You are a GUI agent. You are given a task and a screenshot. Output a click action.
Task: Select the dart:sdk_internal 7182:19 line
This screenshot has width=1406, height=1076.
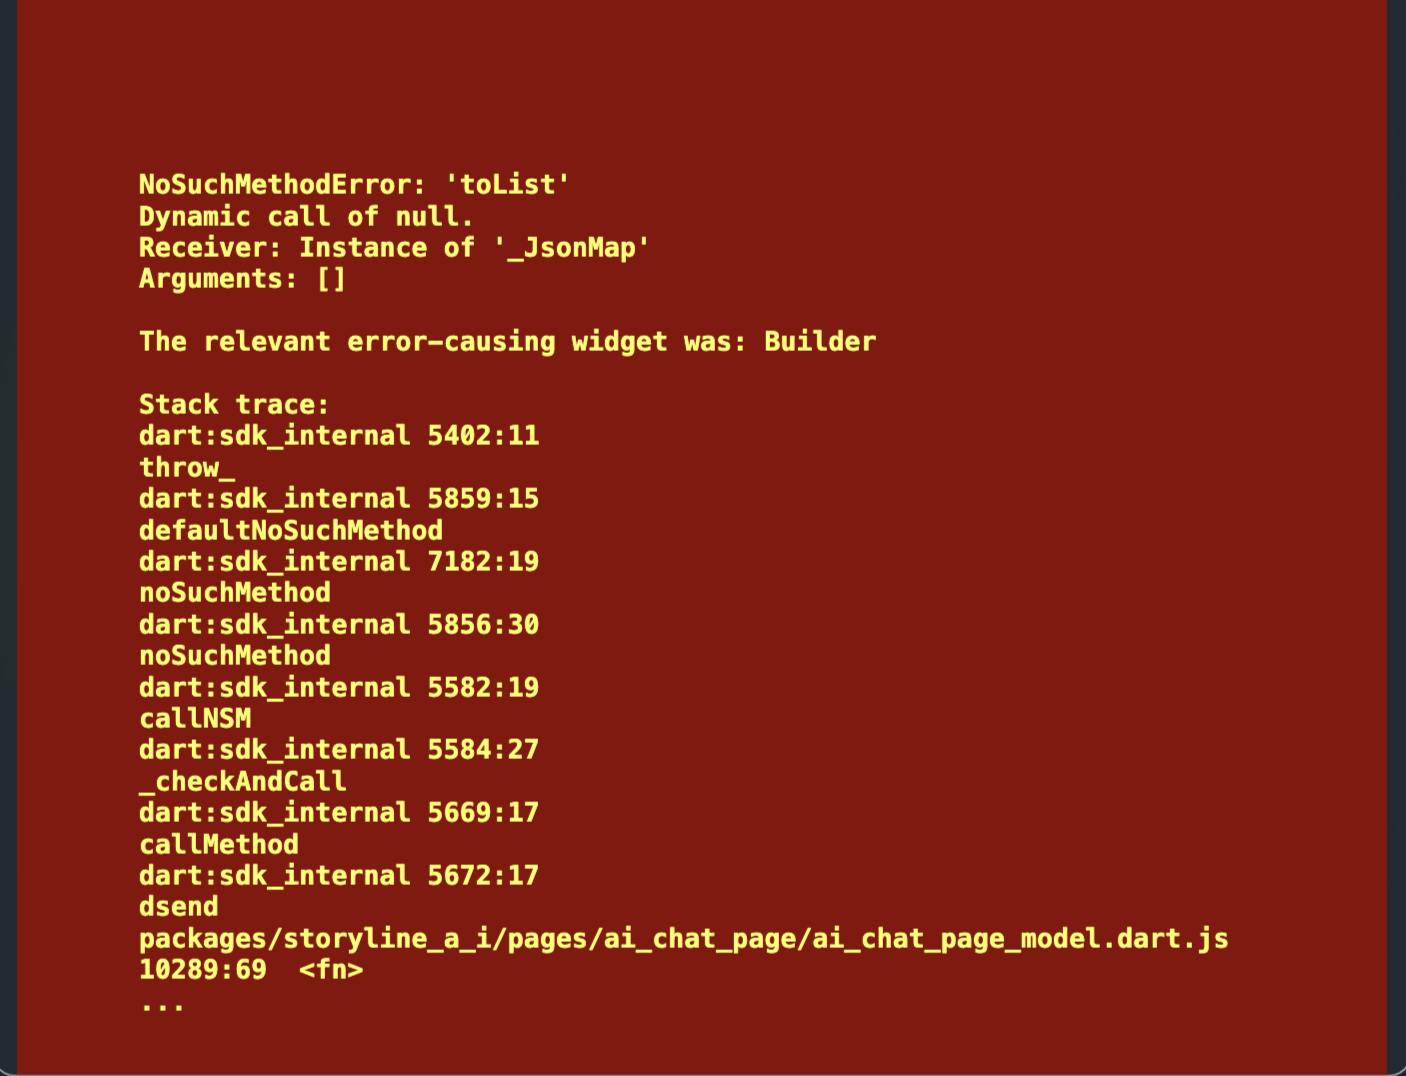339,562
